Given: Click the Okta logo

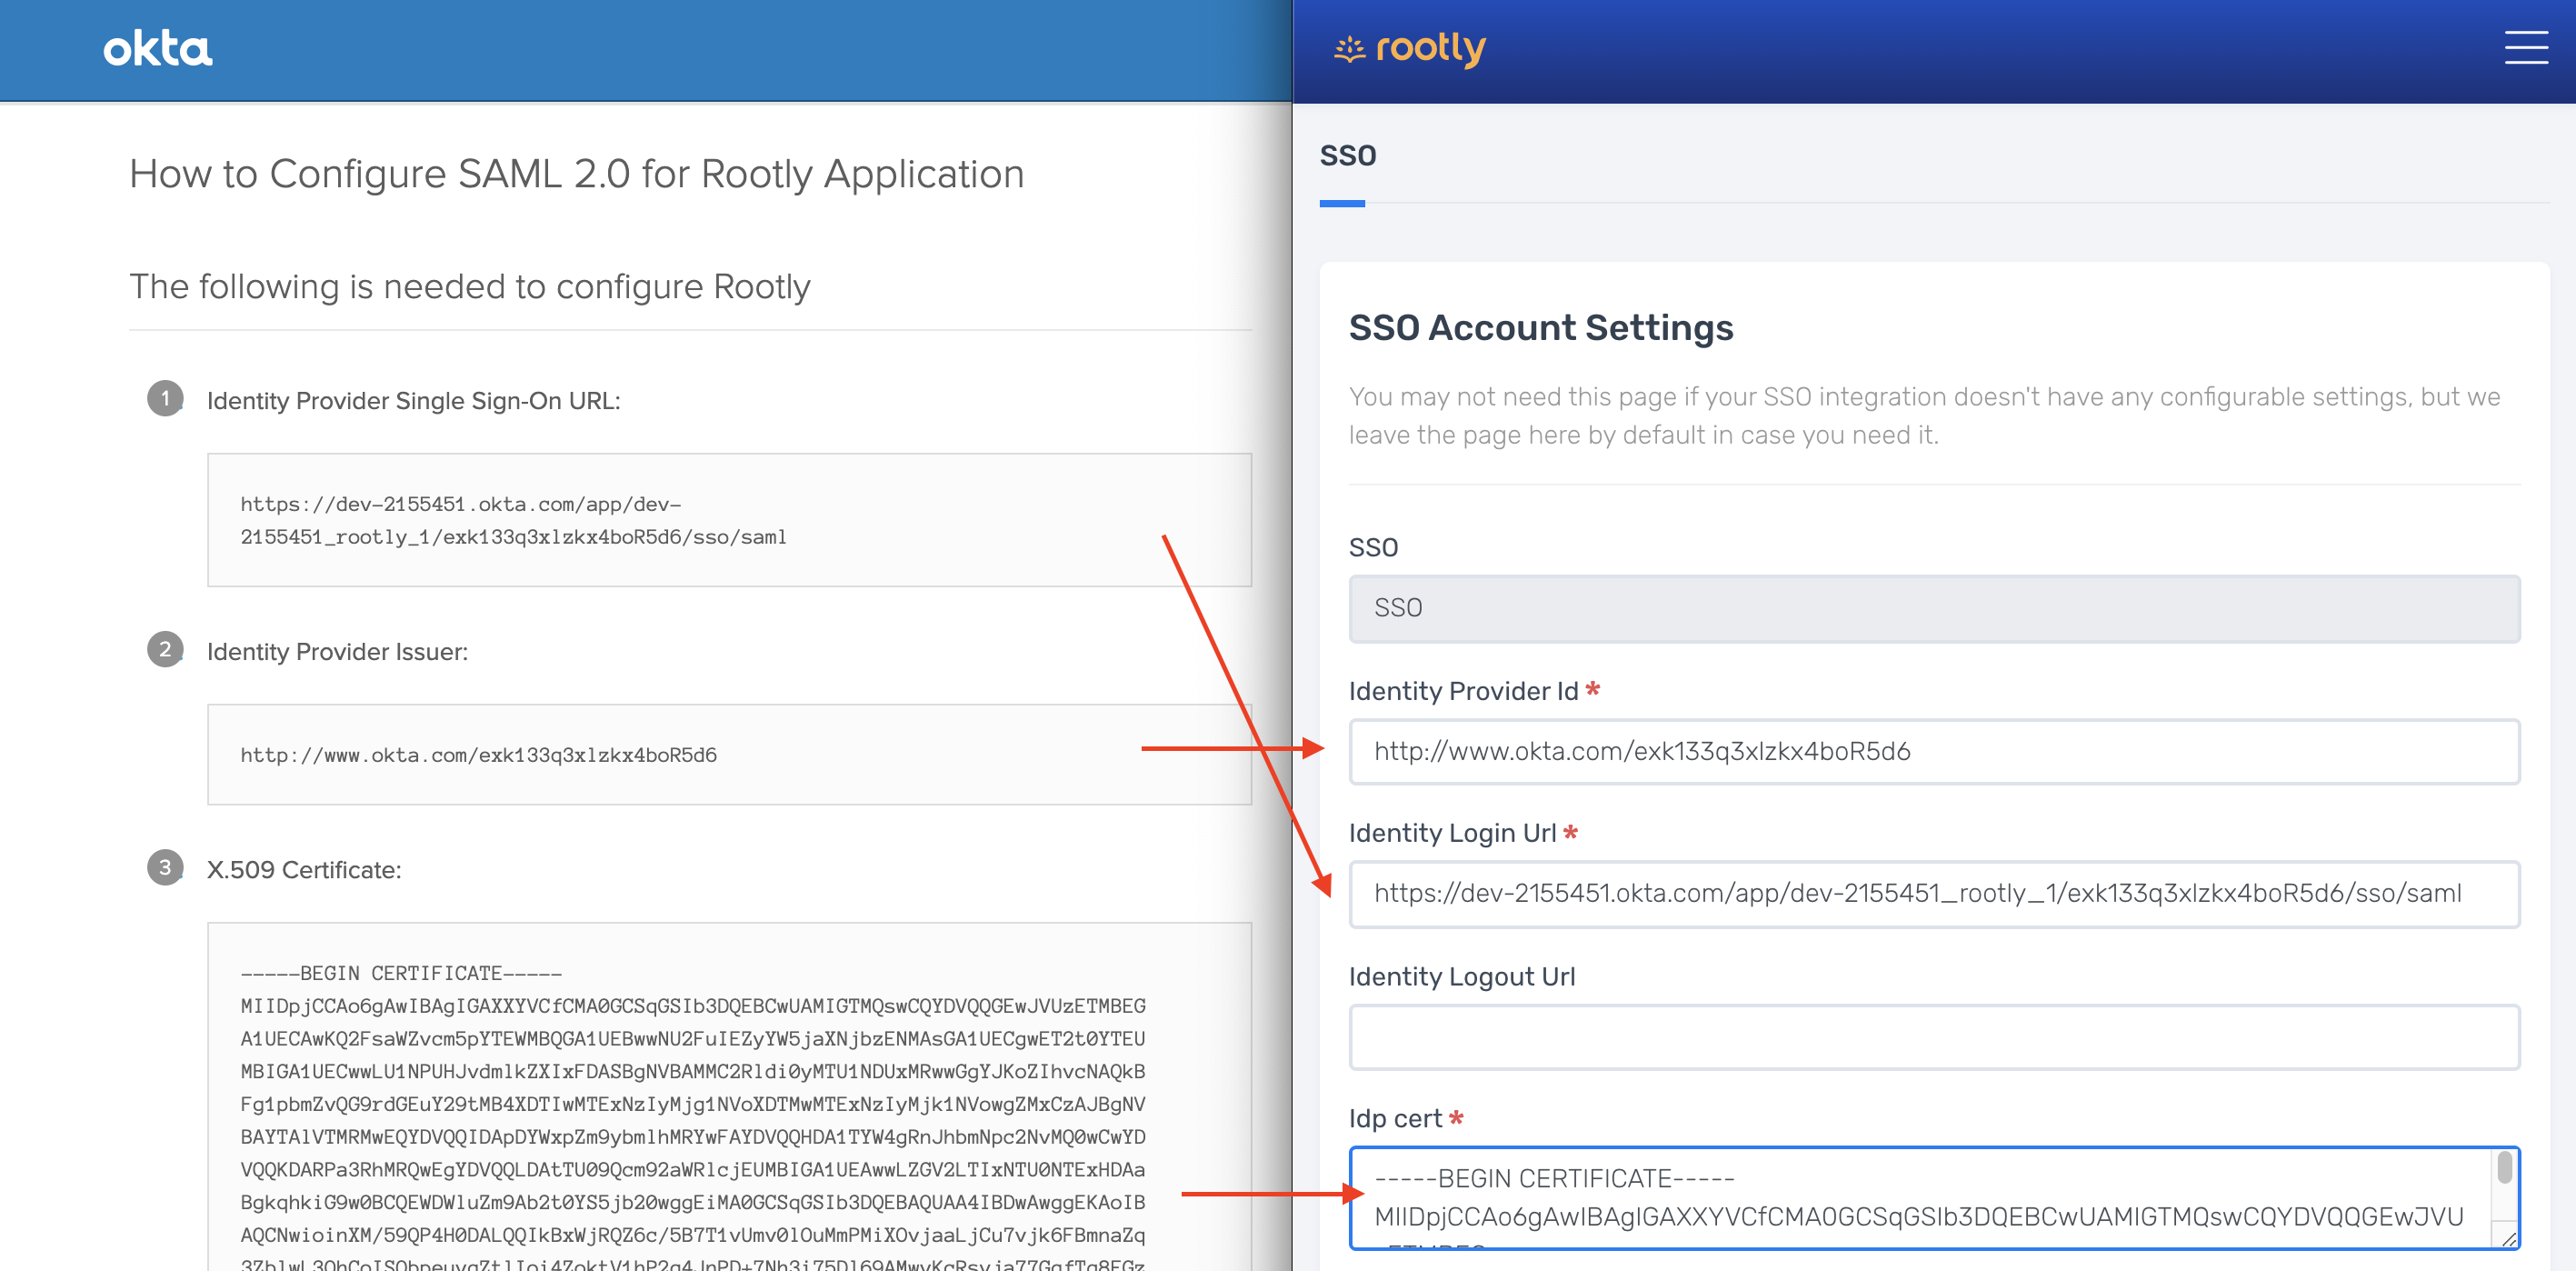Looking at the screenshot, I should [158, 48].
